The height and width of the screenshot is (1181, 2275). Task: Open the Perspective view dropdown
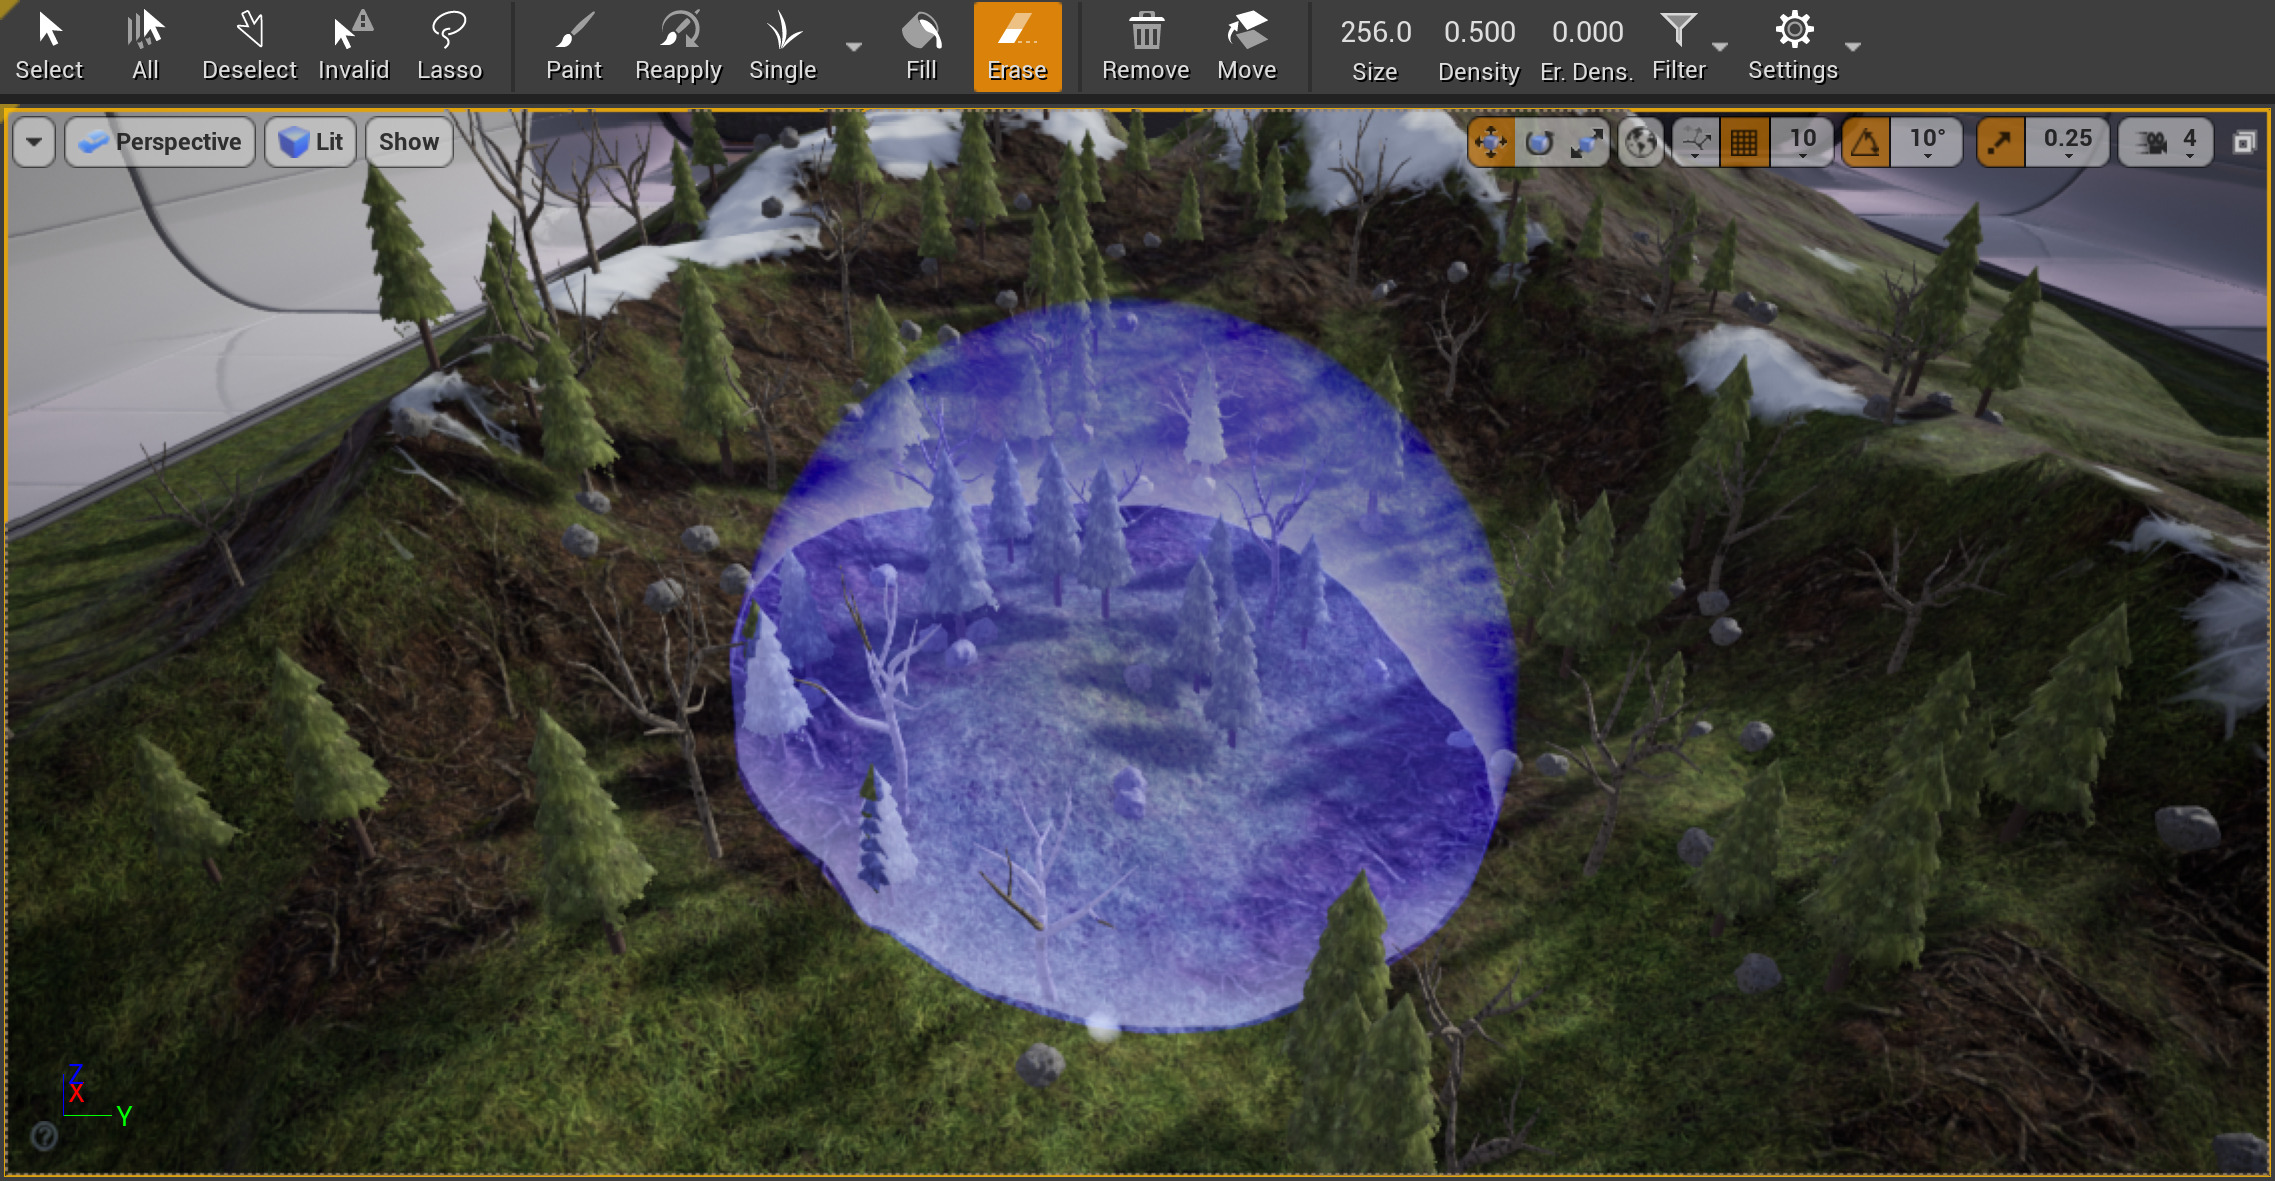pos(159,141)
